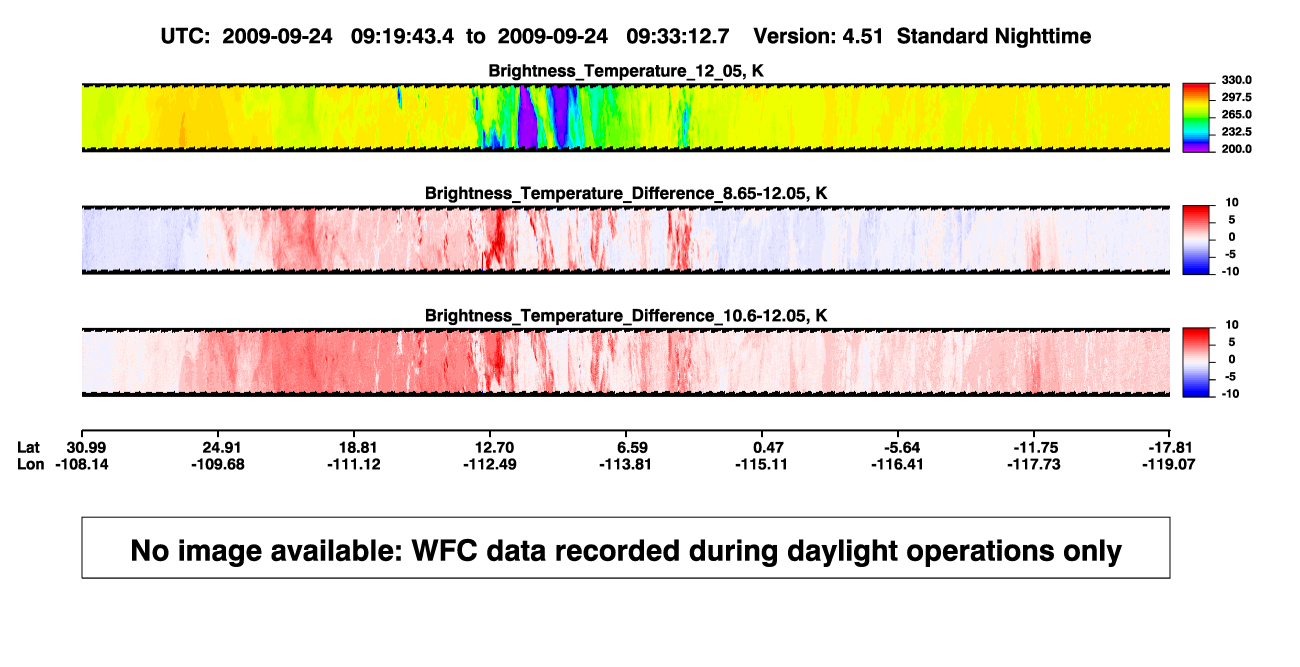1300x667 pixels.
Task: Click the 'Version: 4.51' header text
Action: point(819,37)
